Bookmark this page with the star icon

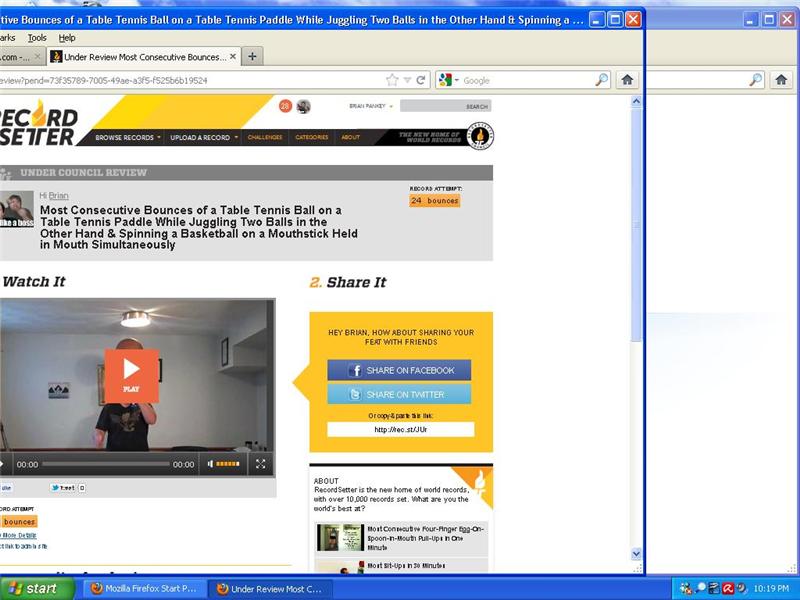pos(392,80)
